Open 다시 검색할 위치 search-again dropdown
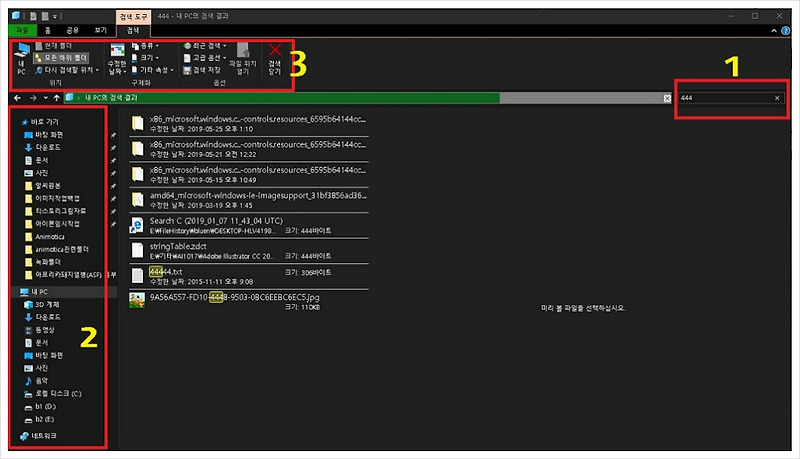Screen dimensions: 800x459 (67, 70)
